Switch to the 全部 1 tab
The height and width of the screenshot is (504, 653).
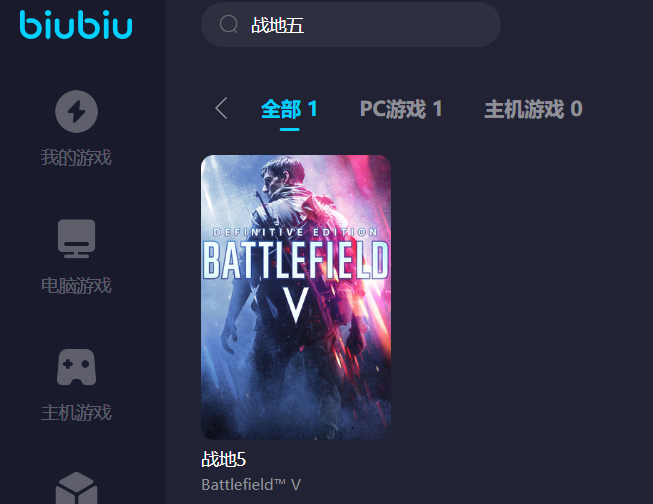point(289,109)
